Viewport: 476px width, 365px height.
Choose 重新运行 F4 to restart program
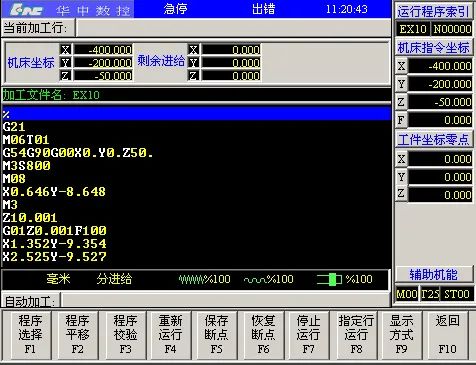coord(170,335)
